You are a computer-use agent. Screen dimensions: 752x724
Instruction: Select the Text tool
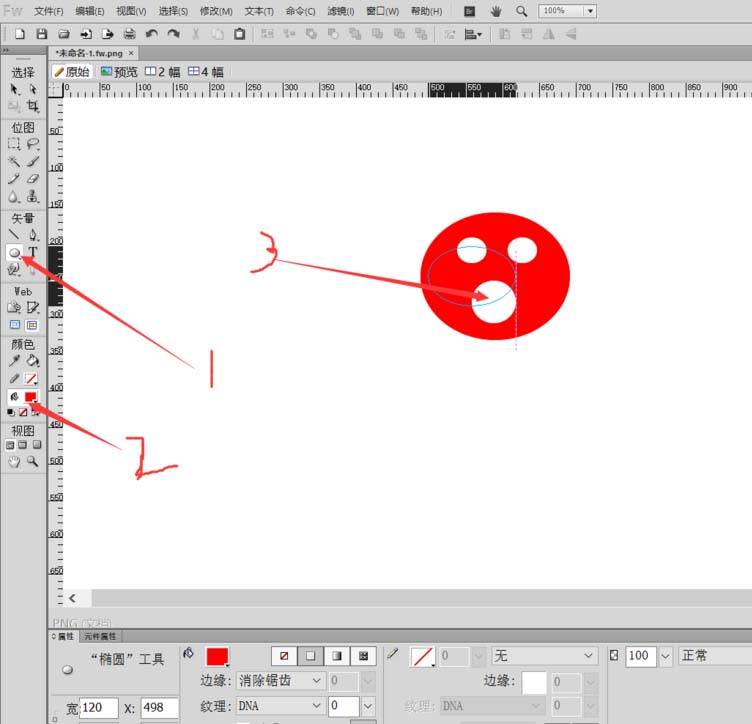click(x=33, y=253)
